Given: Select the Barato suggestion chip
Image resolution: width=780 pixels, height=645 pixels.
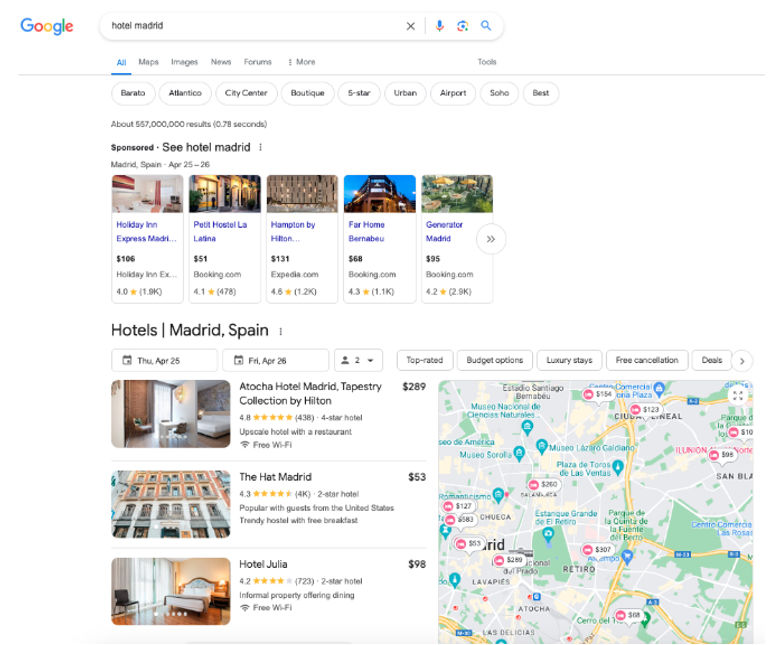Looking at the screenshot, I should coord(133,93).
